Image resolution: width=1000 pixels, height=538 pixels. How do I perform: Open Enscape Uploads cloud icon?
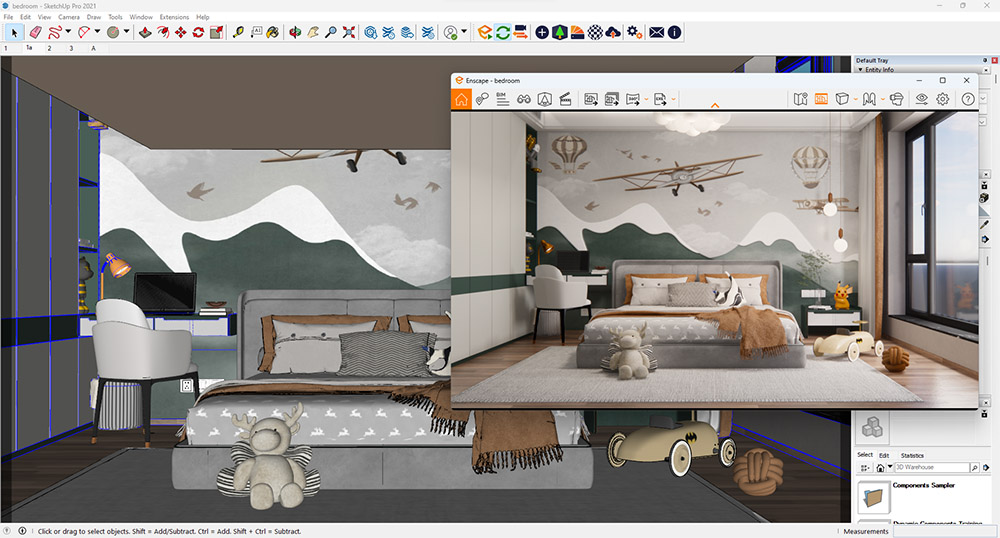tap(613, 32)
